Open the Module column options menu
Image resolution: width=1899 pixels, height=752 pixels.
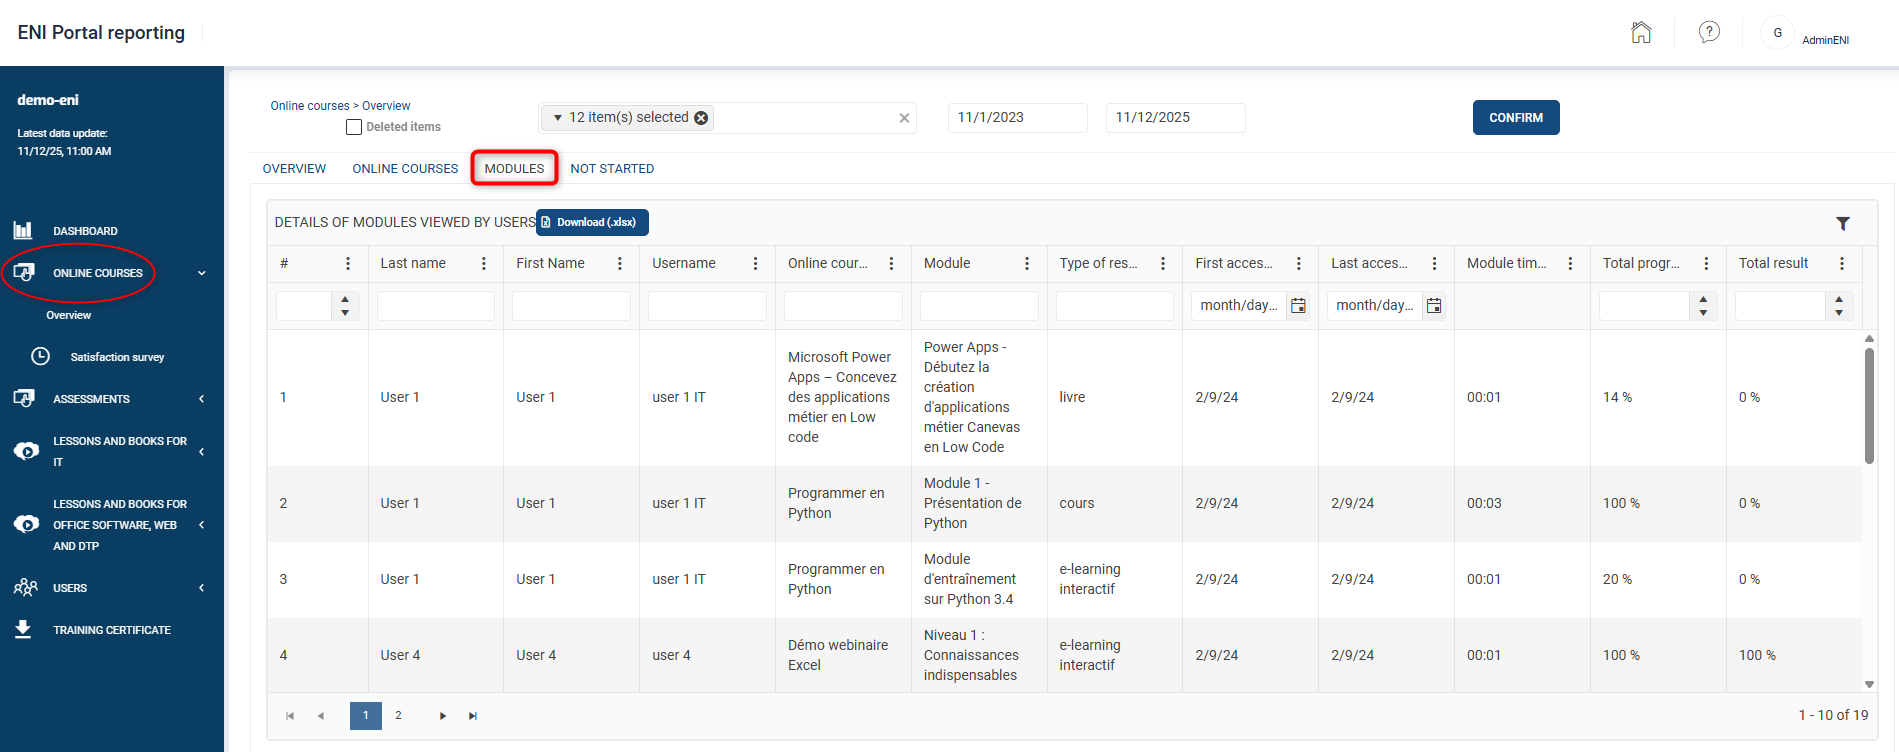pyautogui.click(x=1027, y=264)
